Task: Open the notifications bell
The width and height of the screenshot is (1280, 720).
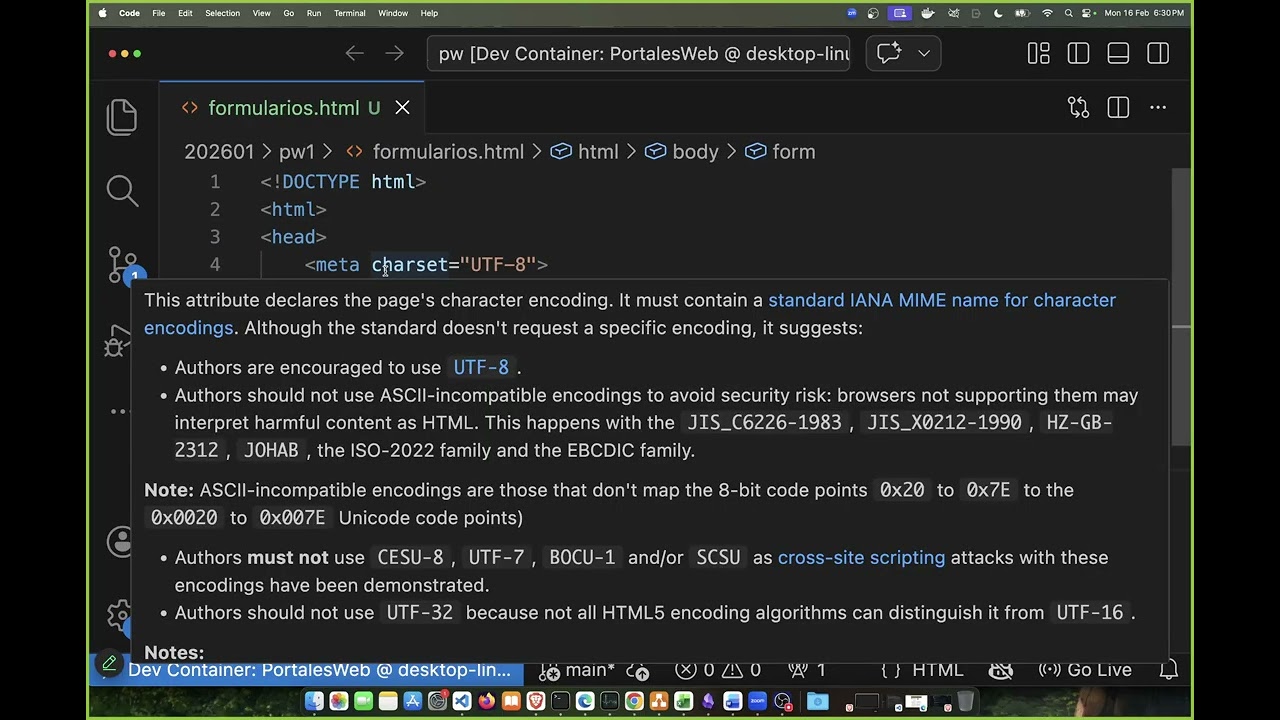Action: [x=1167, y=669]
